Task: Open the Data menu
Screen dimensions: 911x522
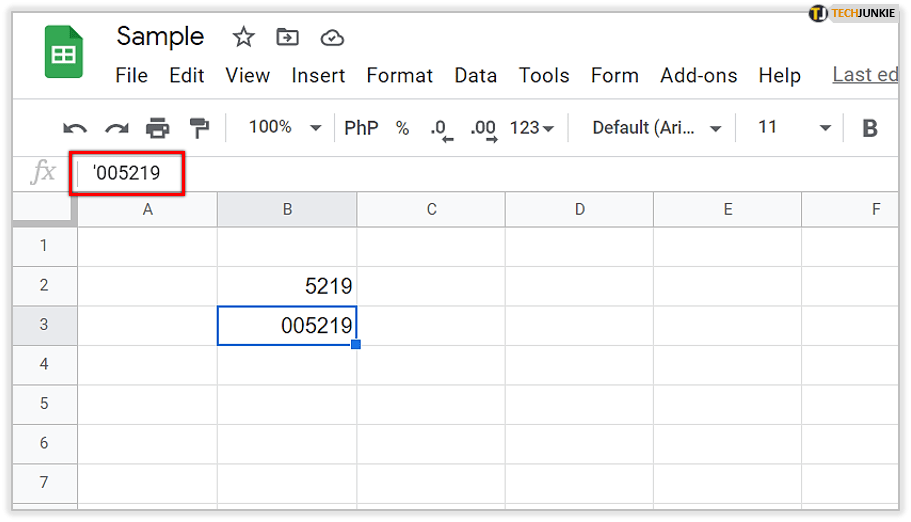Action: 475,76
